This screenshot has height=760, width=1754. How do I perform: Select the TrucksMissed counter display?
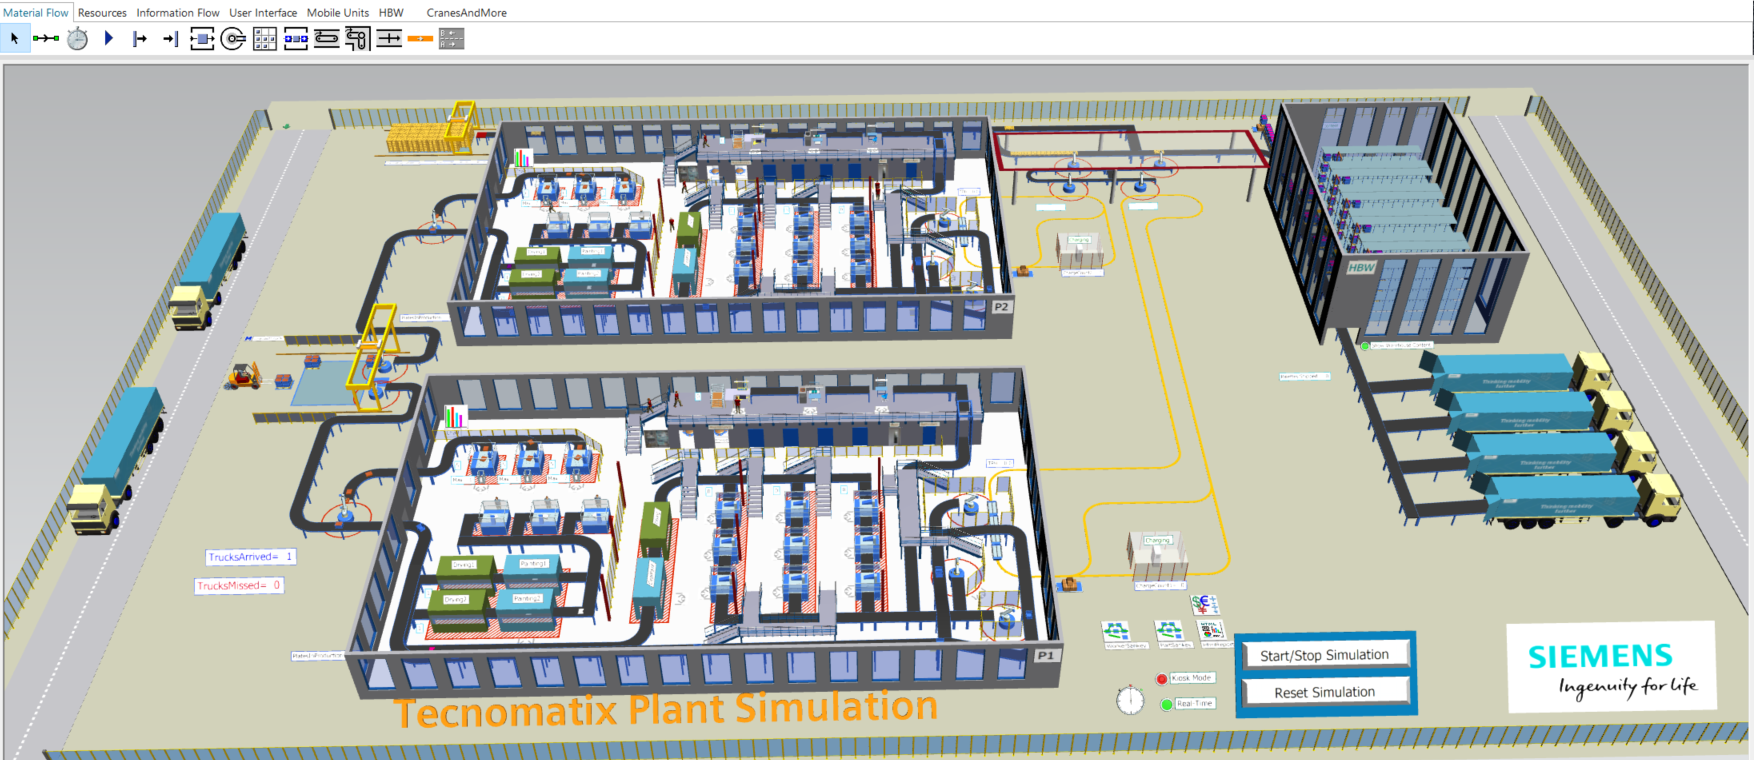[x=239, y=585]
